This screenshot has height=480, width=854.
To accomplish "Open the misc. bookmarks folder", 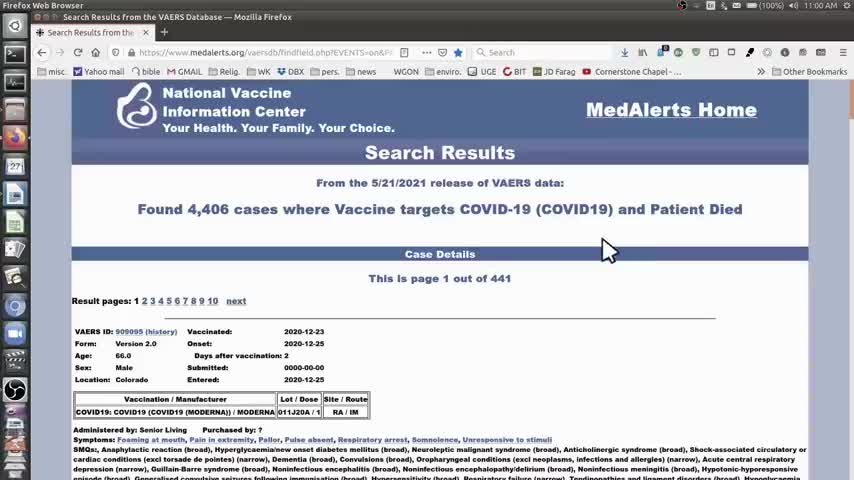I will point(52,71).
